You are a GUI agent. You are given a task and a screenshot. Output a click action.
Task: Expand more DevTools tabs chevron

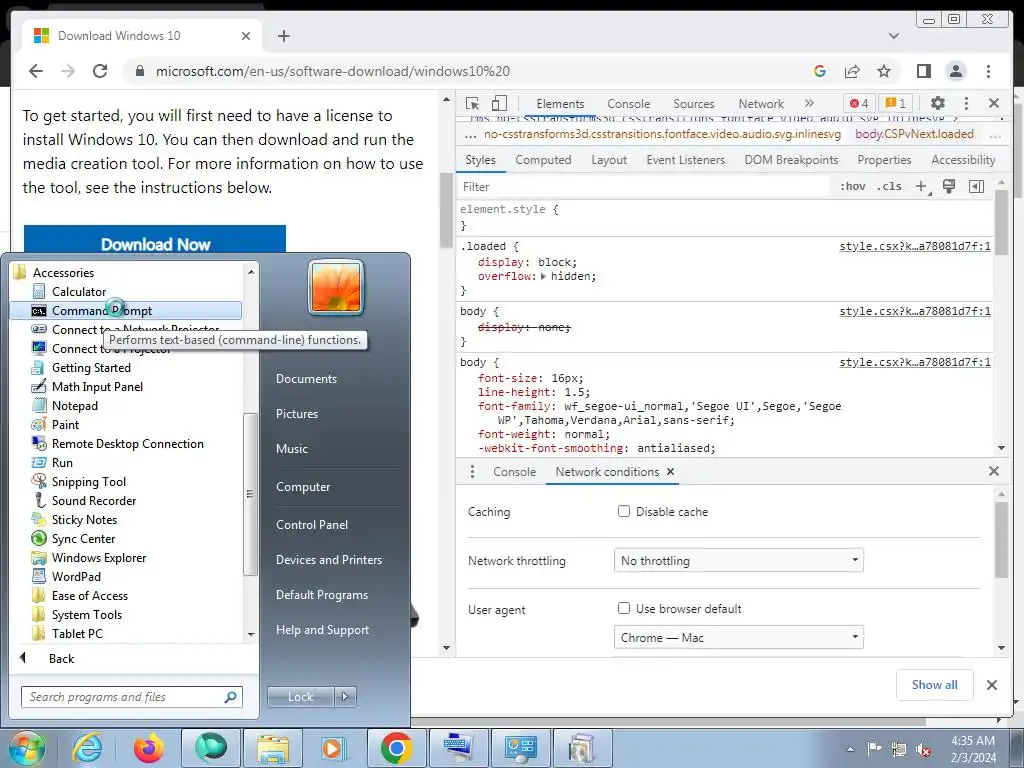[809, 103]
